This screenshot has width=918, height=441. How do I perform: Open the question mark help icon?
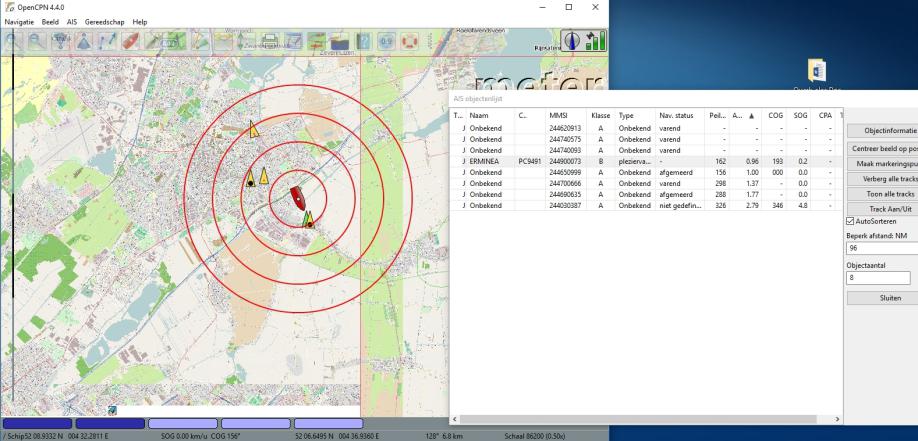pyautogui.click(x=363, y=41)
